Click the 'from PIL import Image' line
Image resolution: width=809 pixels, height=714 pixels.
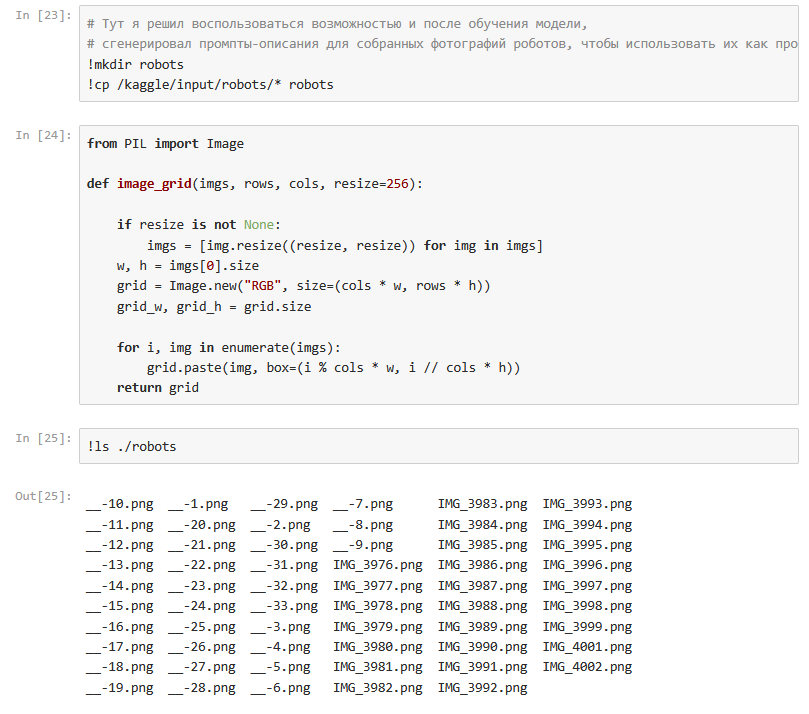(165, 143)
